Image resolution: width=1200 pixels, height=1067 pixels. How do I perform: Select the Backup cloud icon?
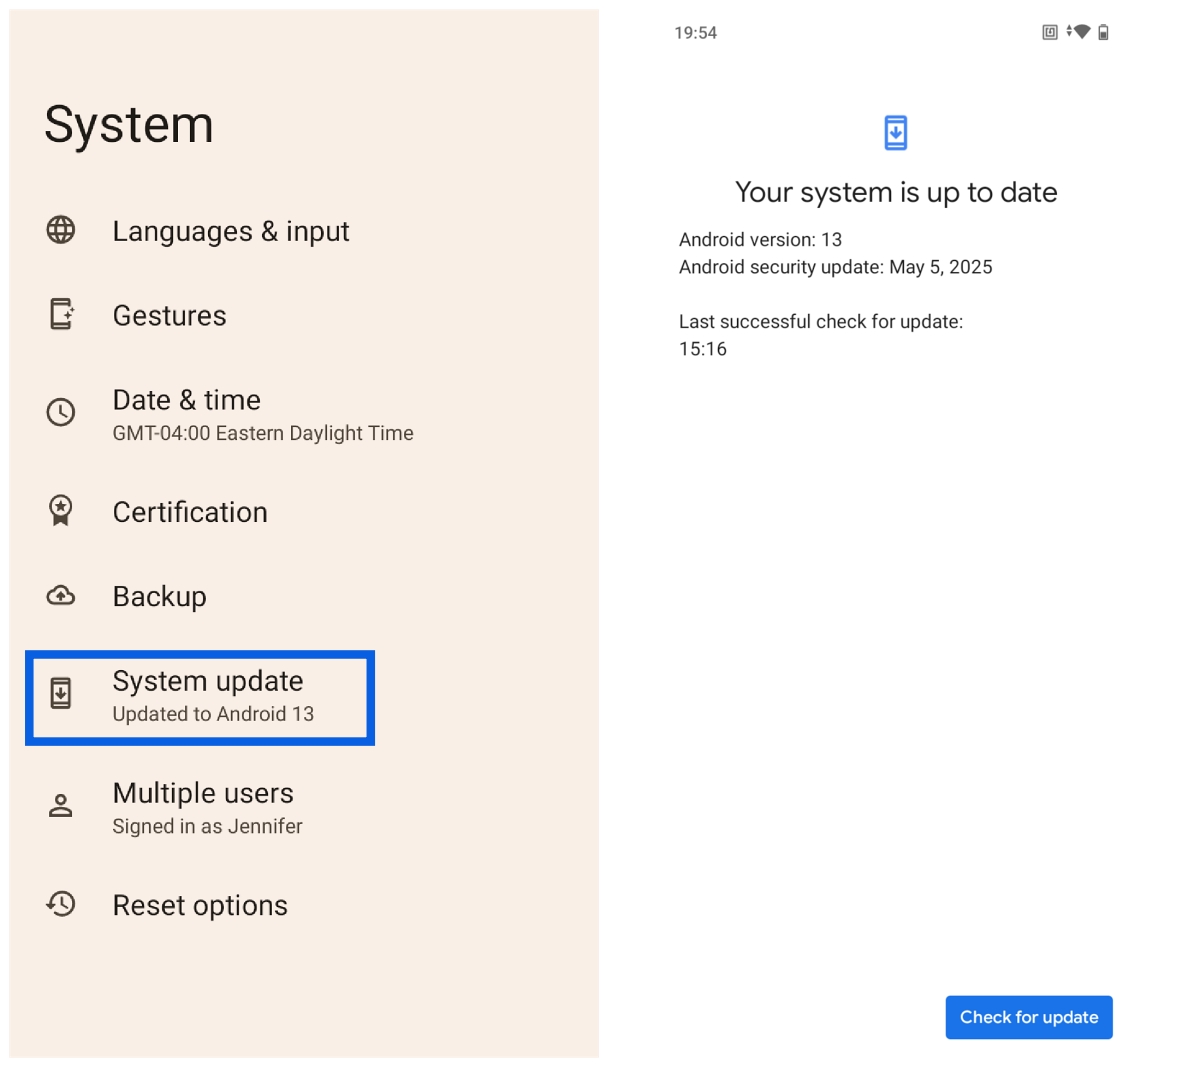60,596
